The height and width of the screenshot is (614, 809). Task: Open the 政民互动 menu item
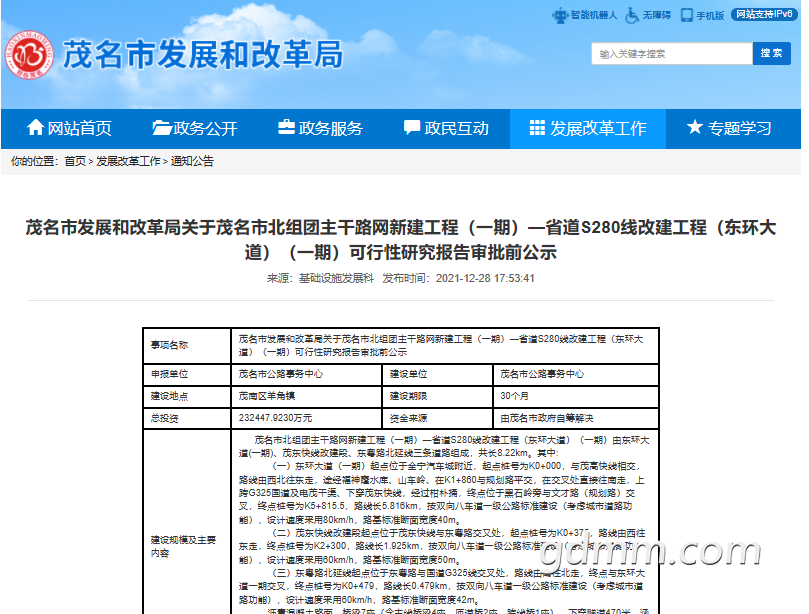tap(446, 128)
